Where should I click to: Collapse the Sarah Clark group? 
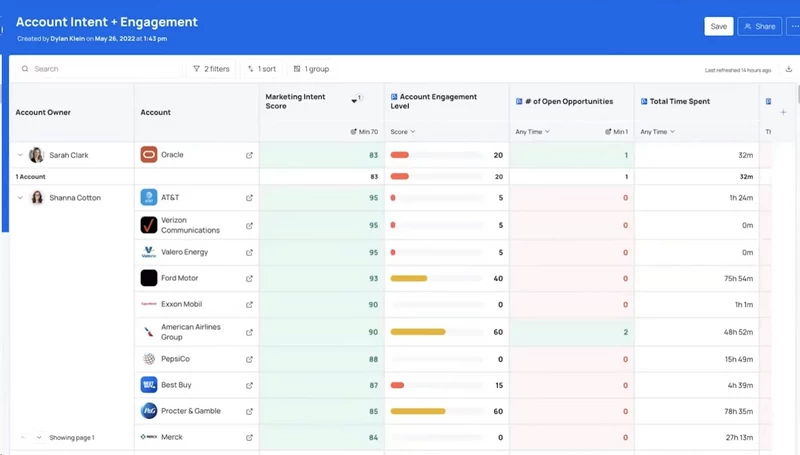click(20, 155)
